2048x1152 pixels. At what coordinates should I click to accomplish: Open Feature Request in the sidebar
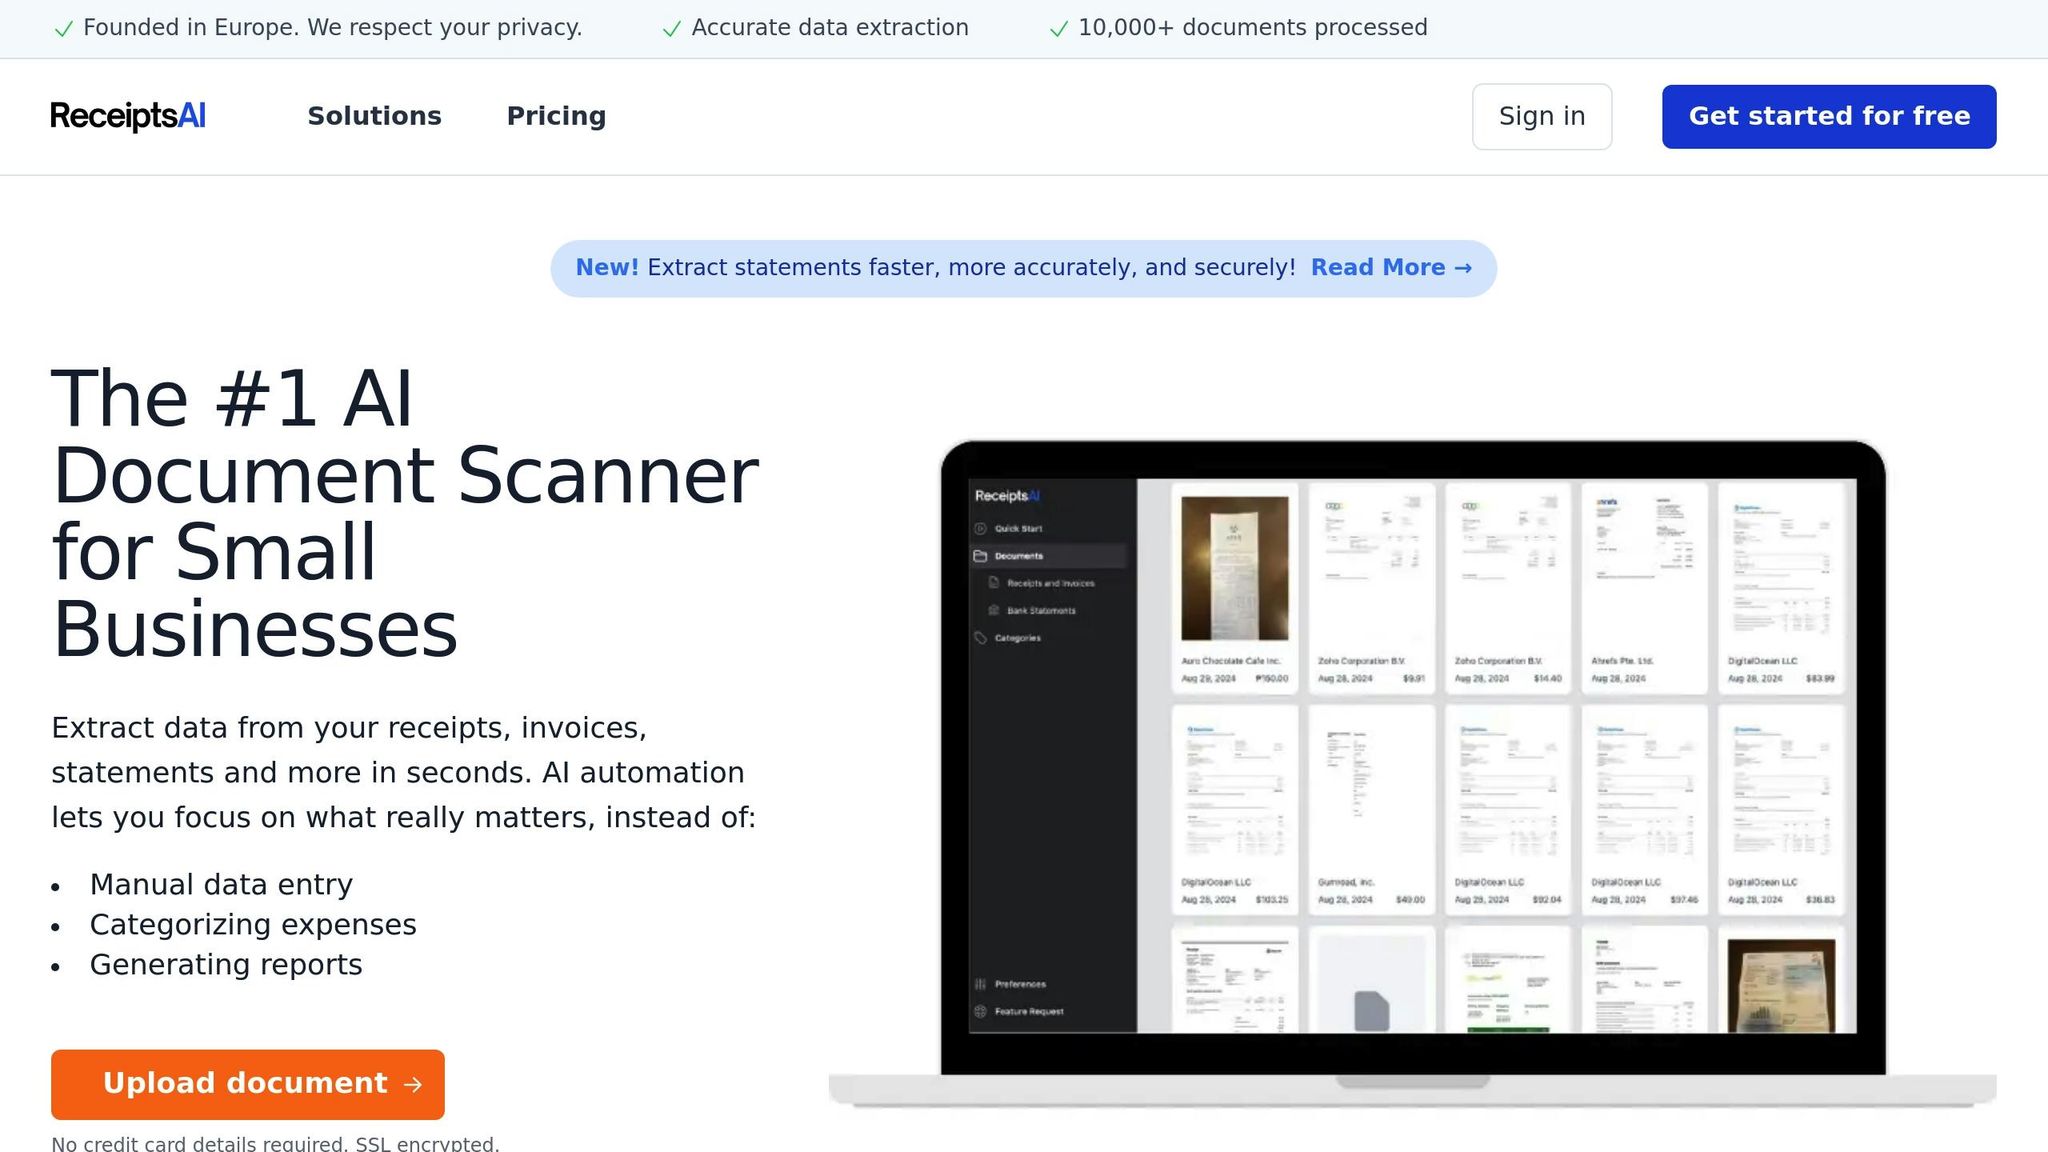pos(1026,1011)
